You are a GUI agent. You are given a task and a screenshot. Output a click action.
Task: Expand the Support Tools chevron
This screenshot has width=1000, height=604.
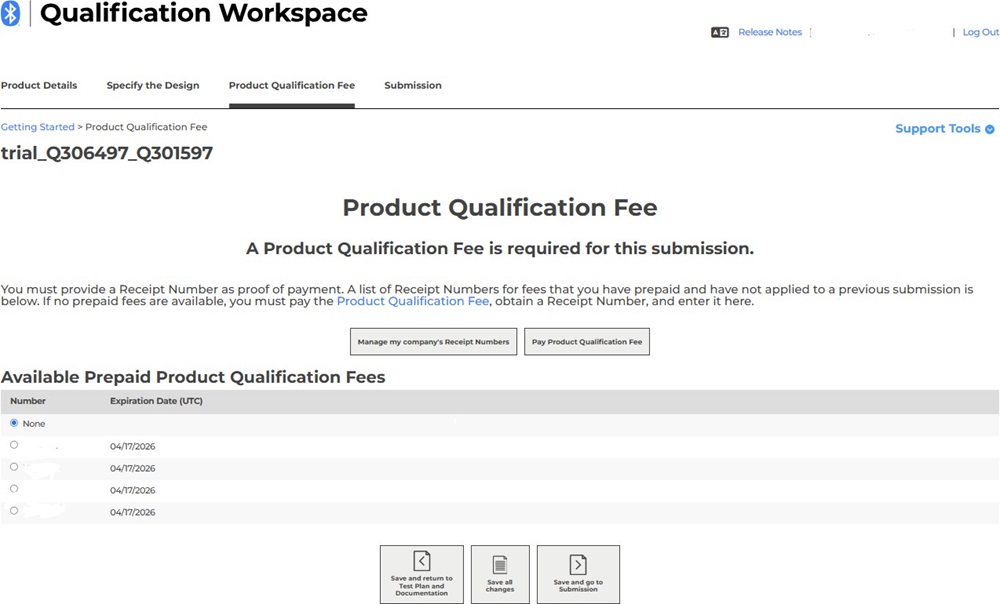(x=989, y=129)
